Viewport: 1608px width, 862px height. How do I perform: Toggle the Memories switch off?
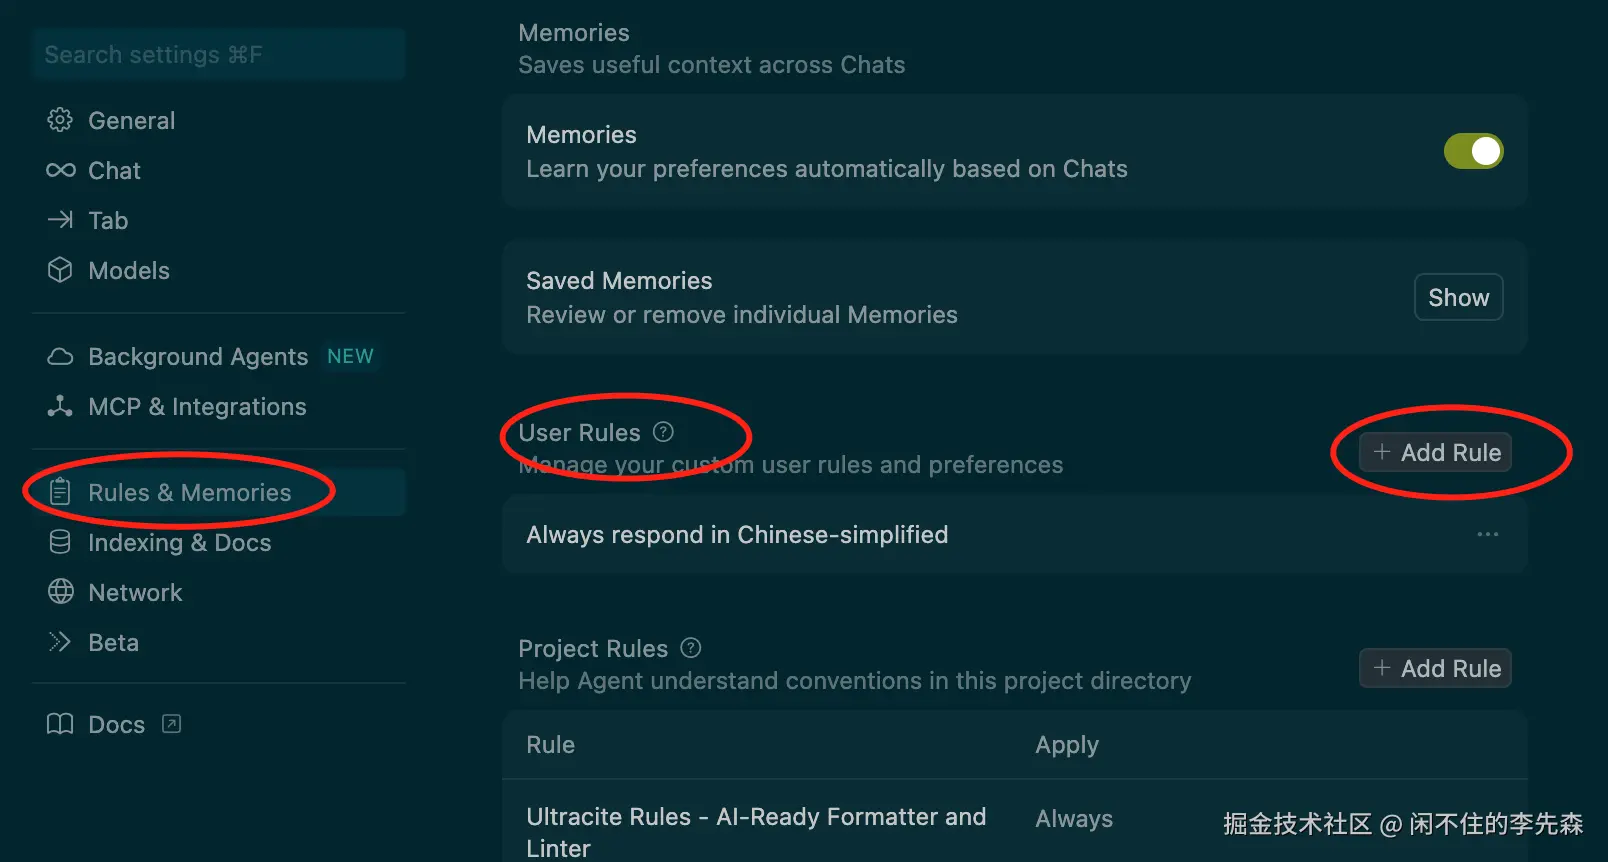click(x=1473, y=151)
